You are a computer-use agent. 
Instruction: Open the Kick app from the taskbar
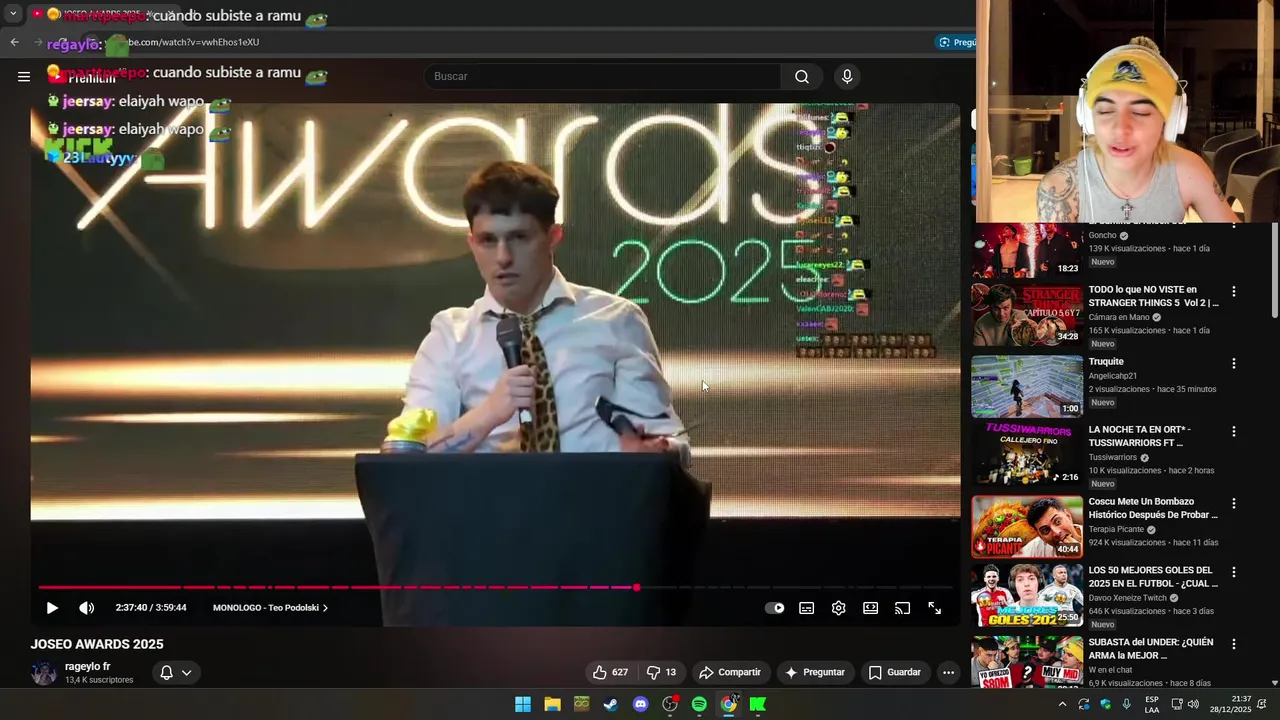click(758, 705)
